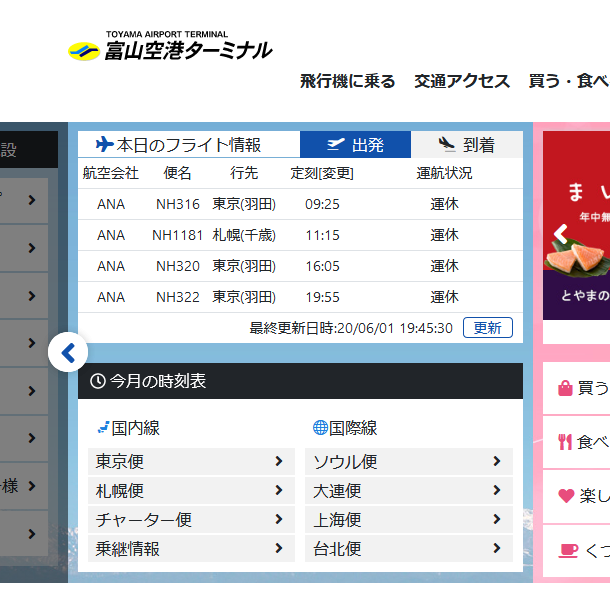610x604 pixels.
Task: Open the 札幌便 timetable
Action: click(191, 490)
